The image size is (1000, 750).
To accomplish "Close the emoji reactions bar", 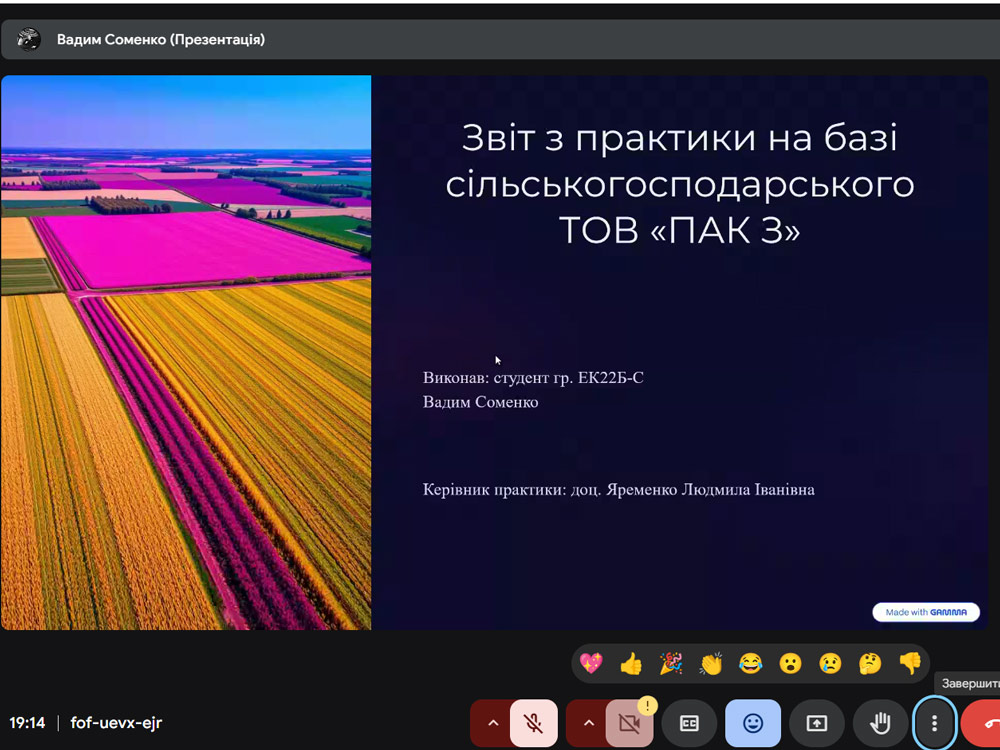I will (x=753, y=723).
